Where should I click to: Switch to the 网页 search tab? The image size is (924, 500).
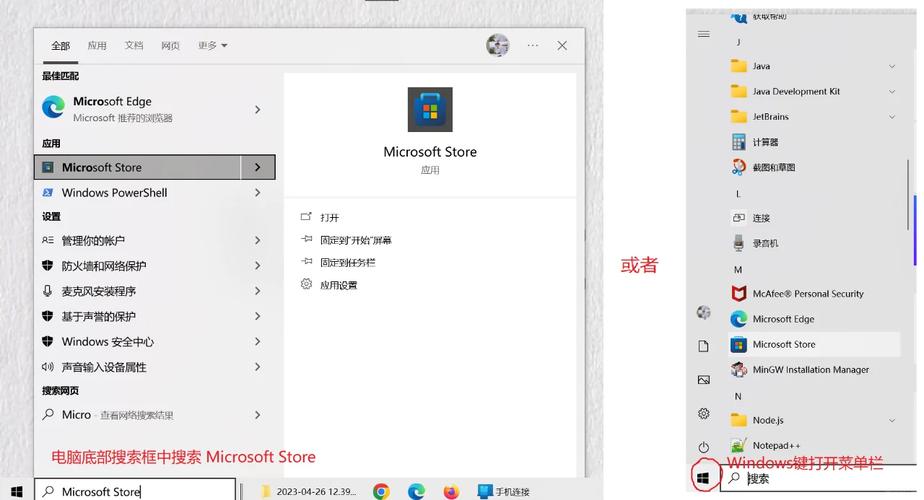[x=170, y=45]
